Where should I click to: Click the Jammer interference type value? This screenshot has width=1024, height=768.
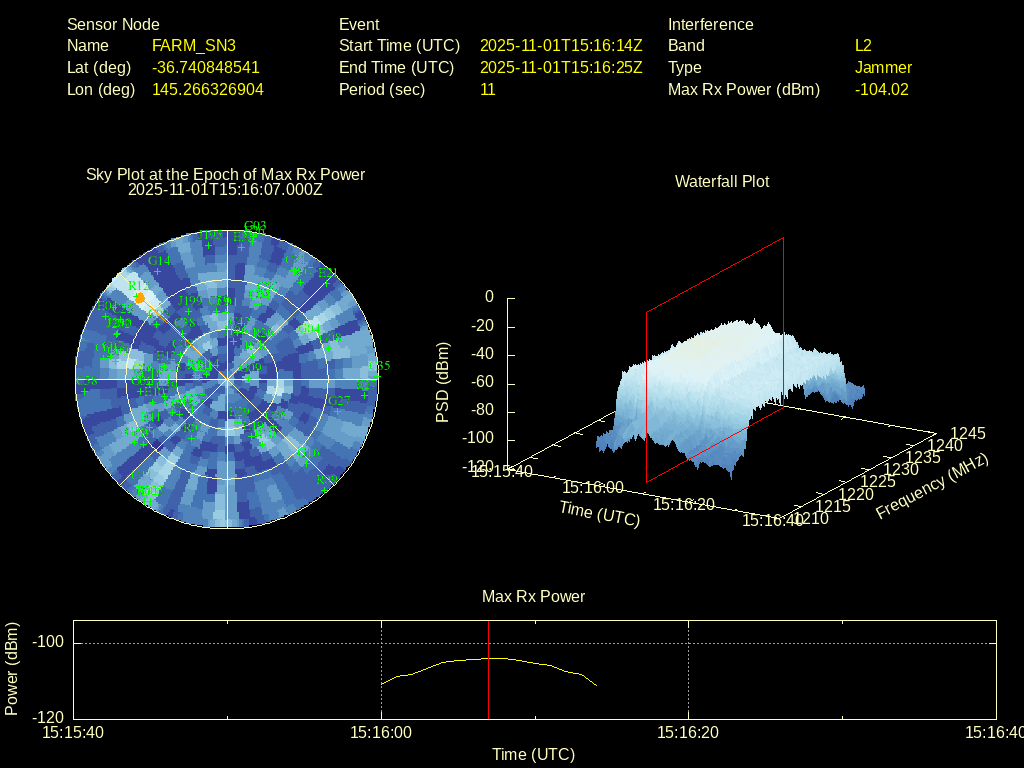click(x=883, y=67)
